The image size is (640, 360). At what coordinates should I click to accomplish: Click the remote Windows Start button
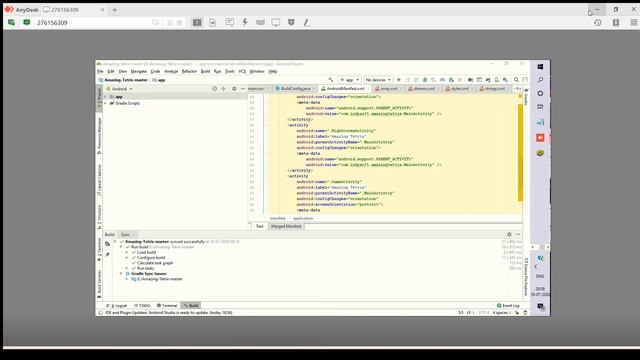(540, 67)
